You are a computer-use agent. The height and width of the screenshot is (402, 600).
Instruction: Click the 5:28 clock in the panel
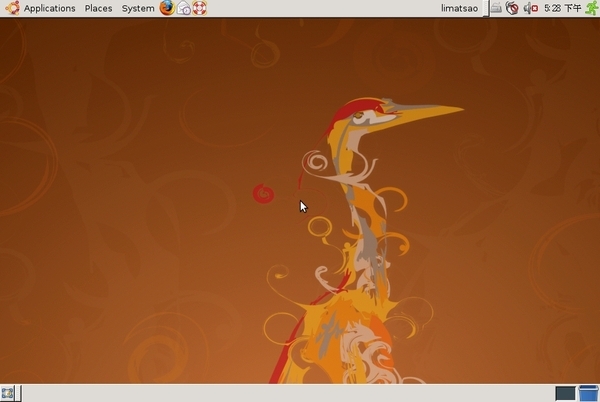tap(562, 8)
